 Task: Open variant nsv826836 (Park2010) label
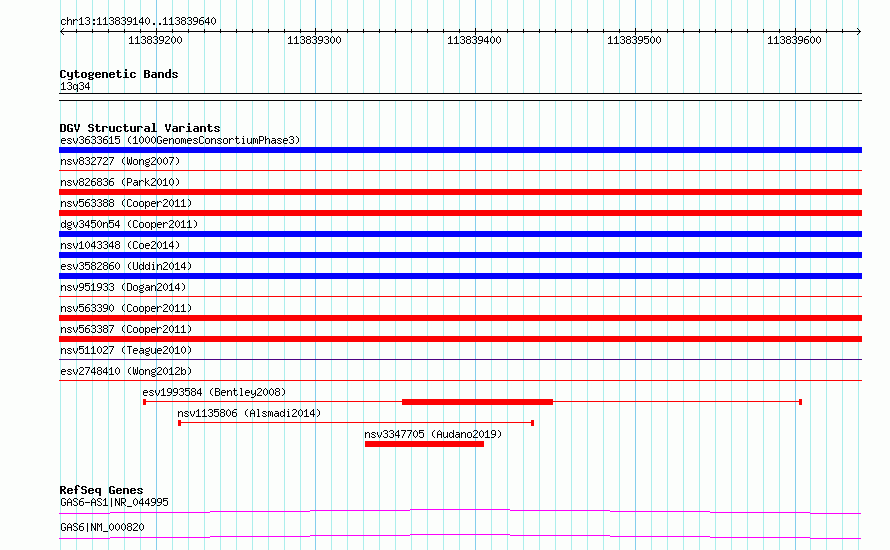coord(120,182)
